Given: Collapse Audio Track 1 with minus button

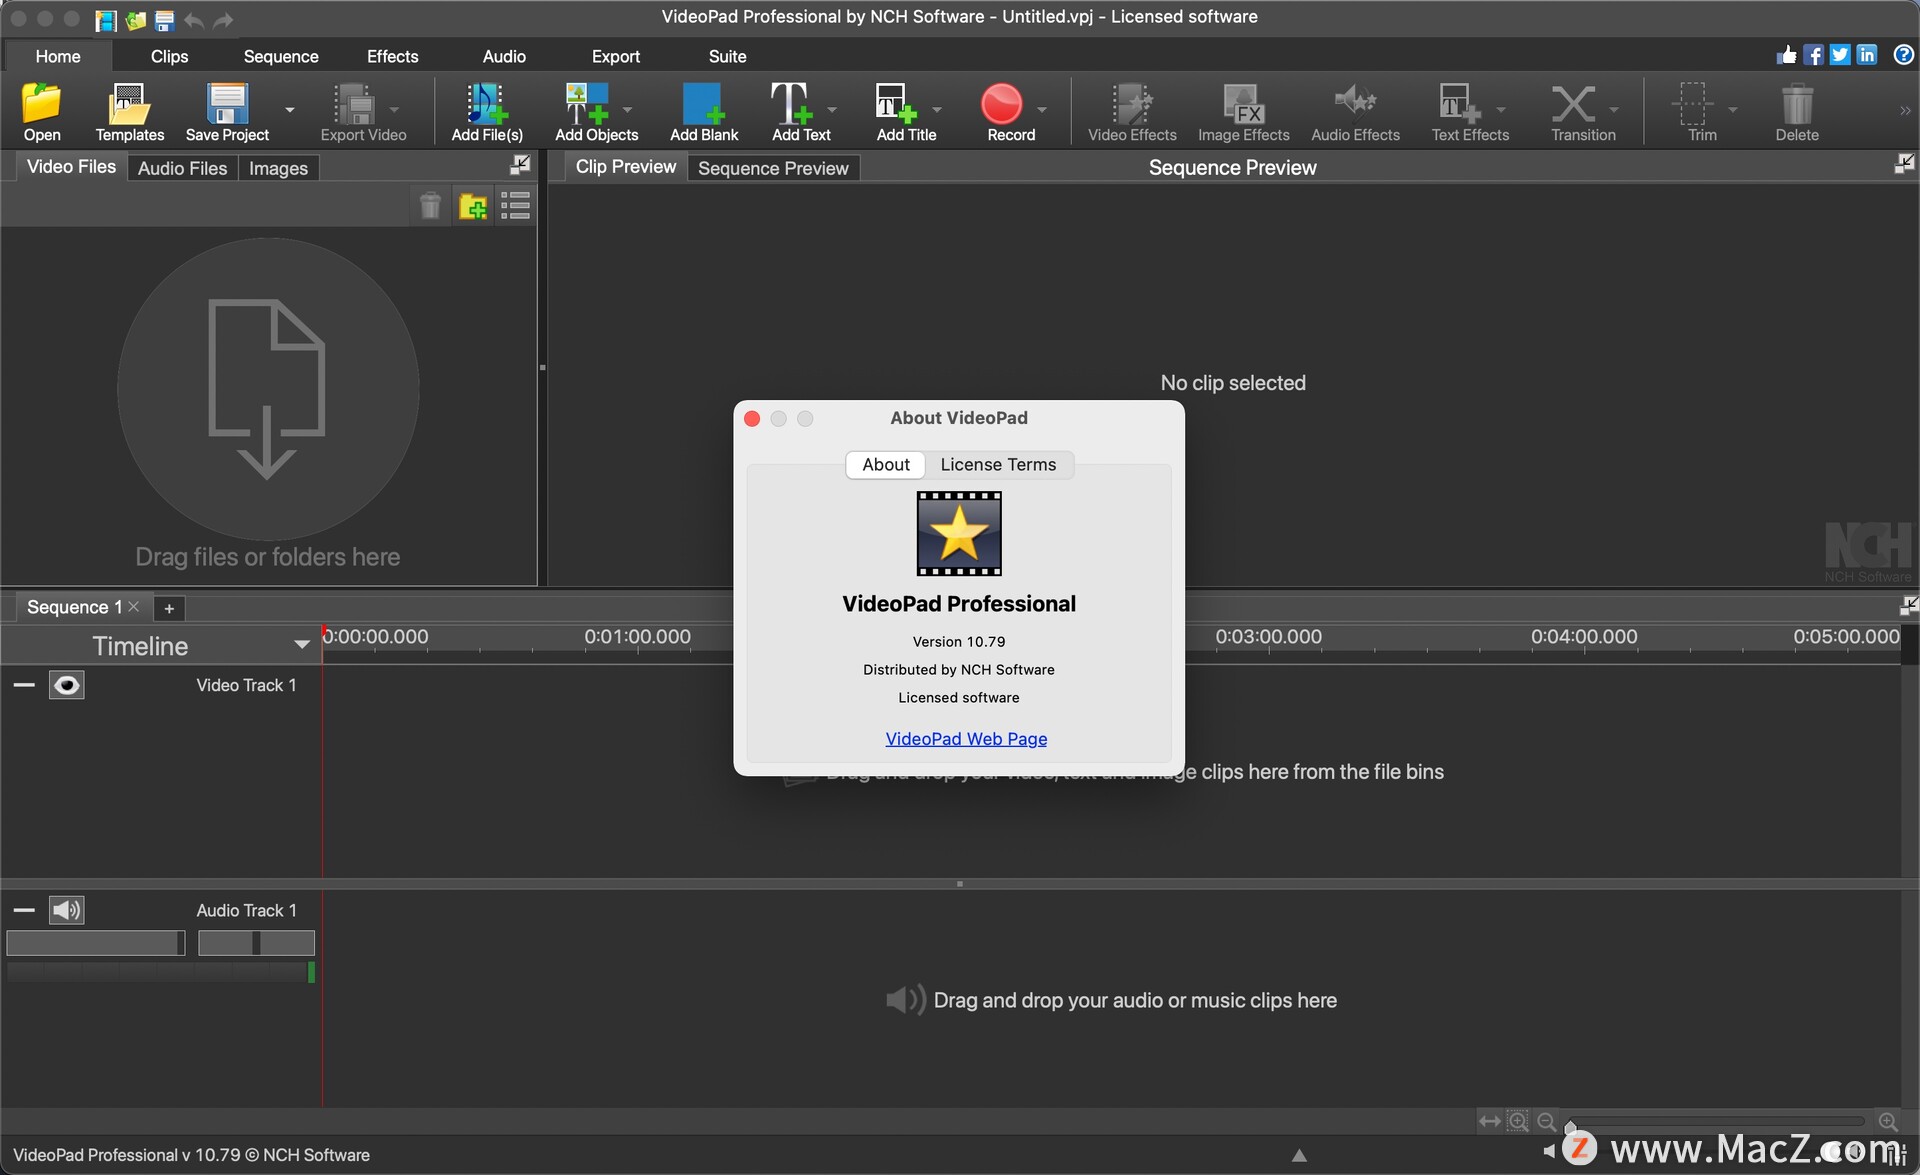Looking at the screenshot, I should click(x=24, y=910).
